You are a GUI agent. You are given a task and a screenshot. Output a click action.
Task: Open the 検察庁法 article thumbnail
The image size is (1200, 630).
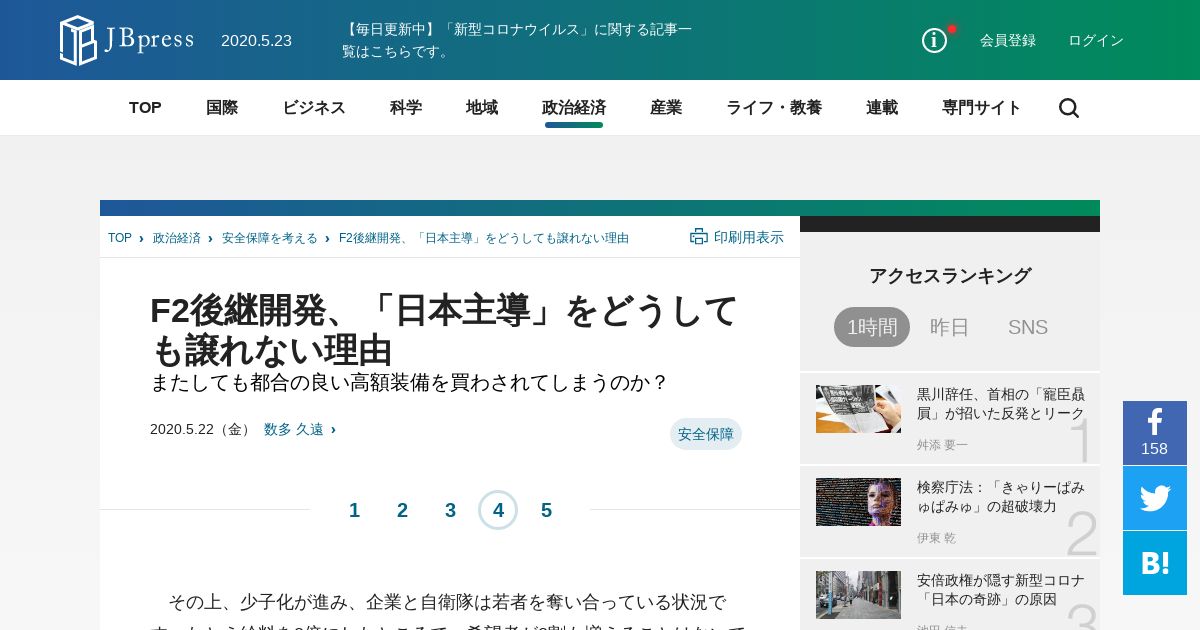click(x=858, y=502)
